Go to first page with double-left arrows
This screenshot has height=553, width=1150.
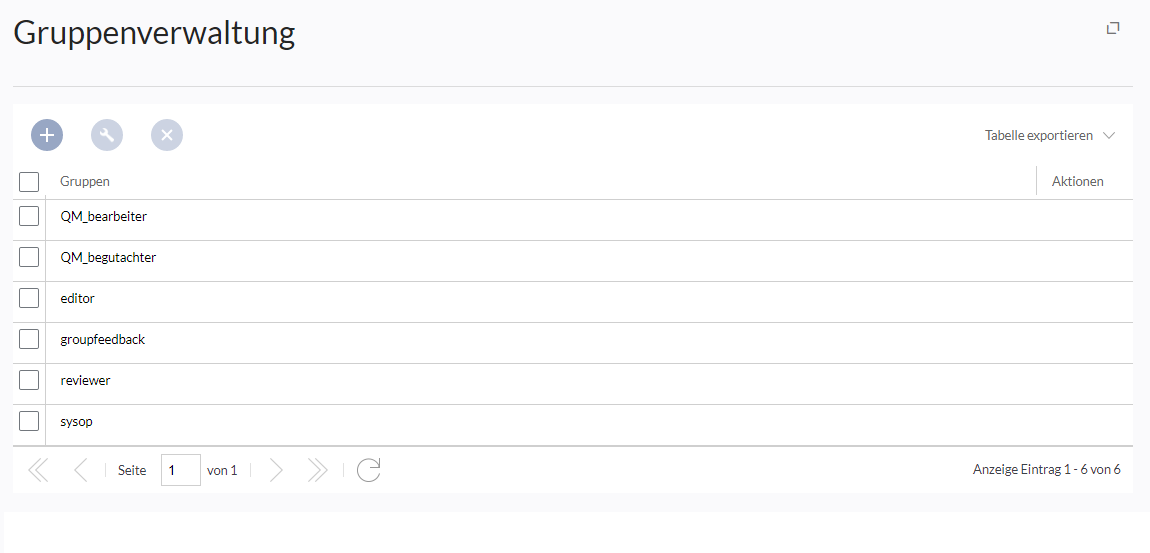coord(38,470)
